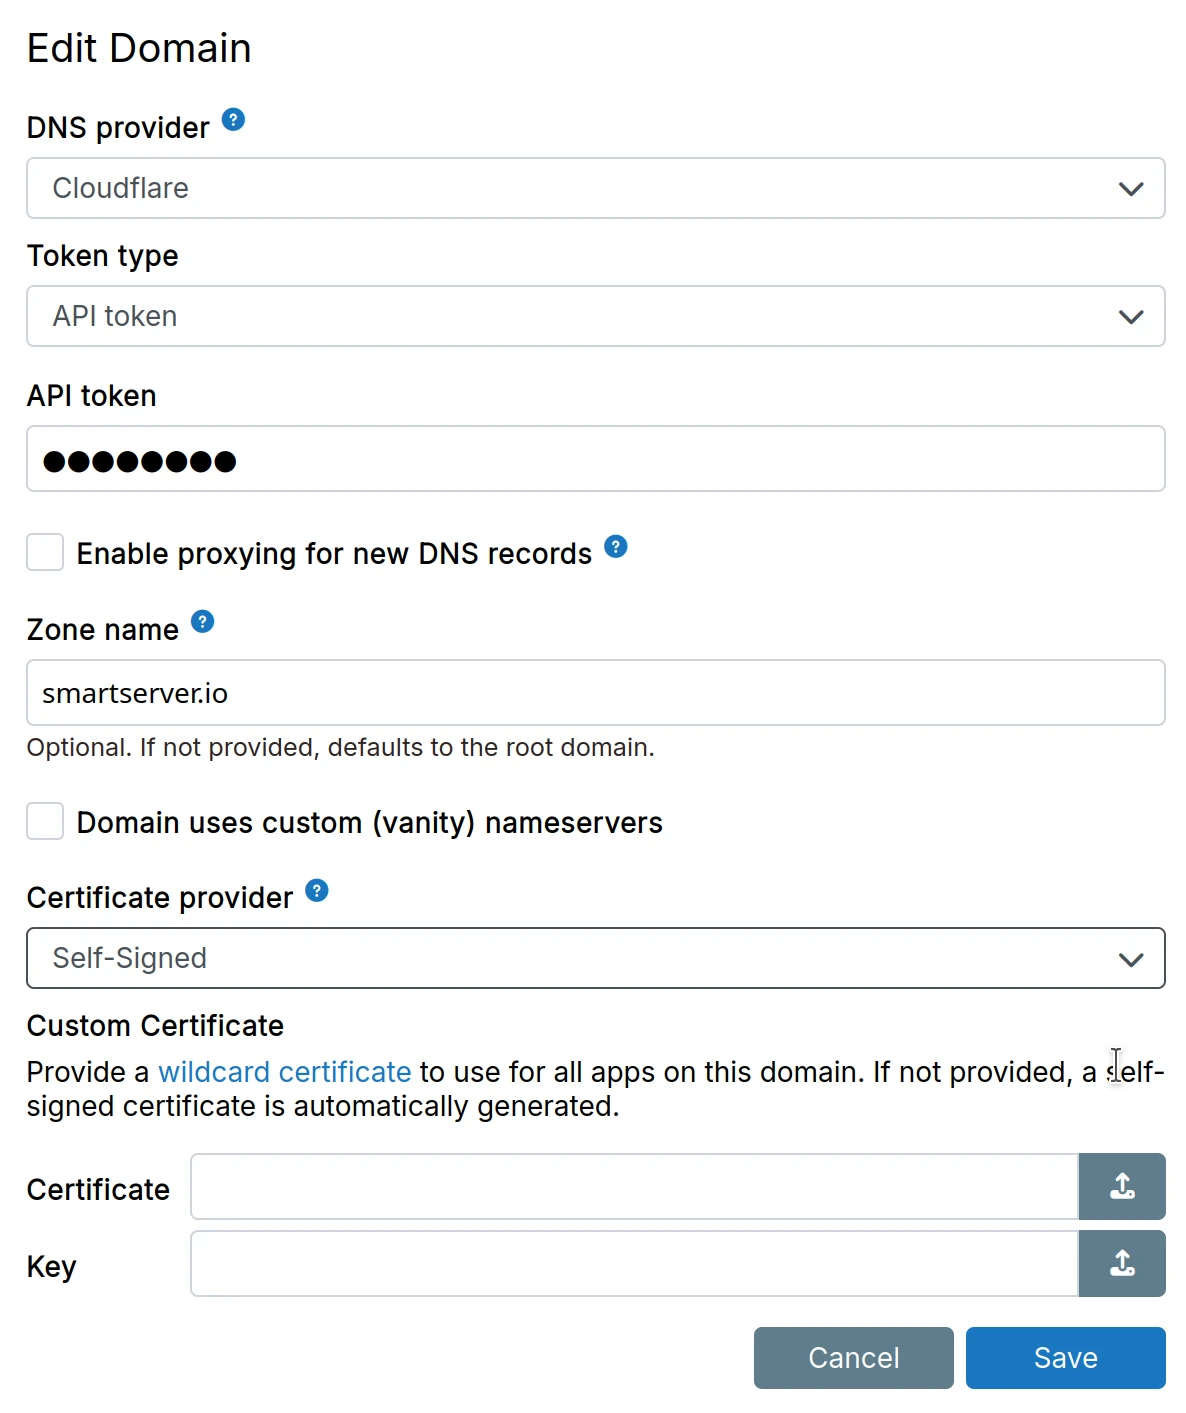This screenshot has height=1413, width=1186.
Task: Click the Certificate provider help icon
Action: (x=316, y=890)
